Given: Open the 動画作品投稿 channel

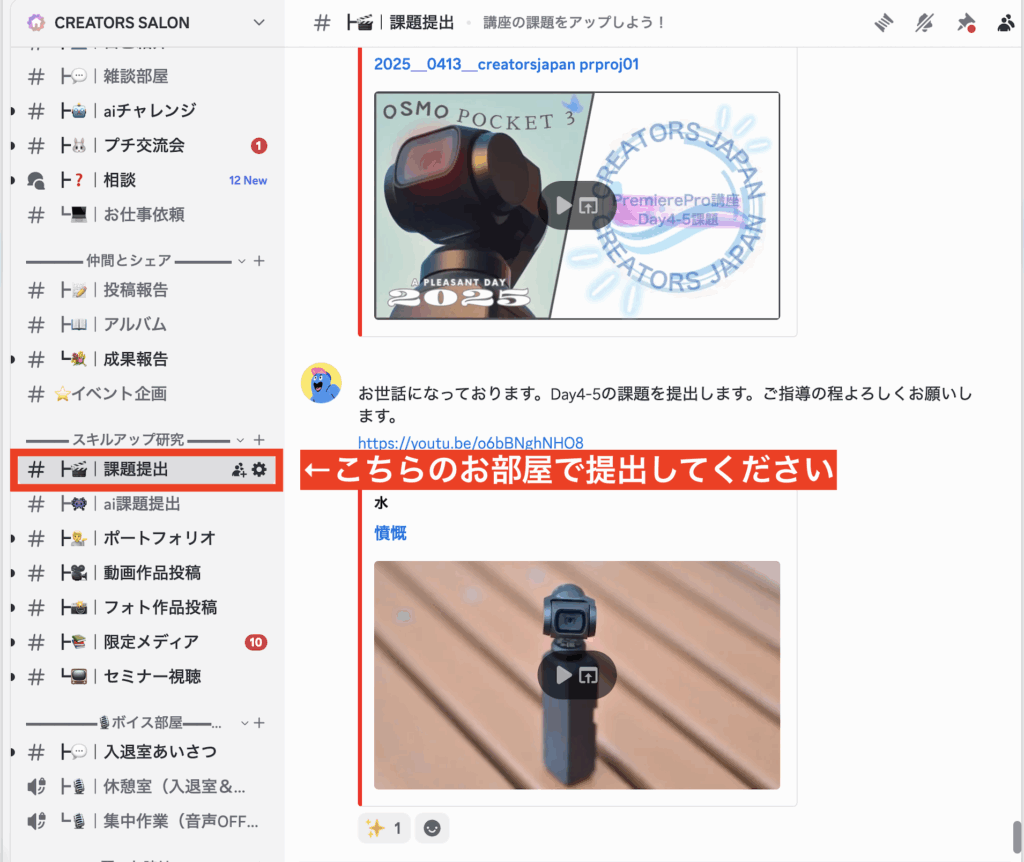Looking at the screenshot, I should tap(146, 573).
